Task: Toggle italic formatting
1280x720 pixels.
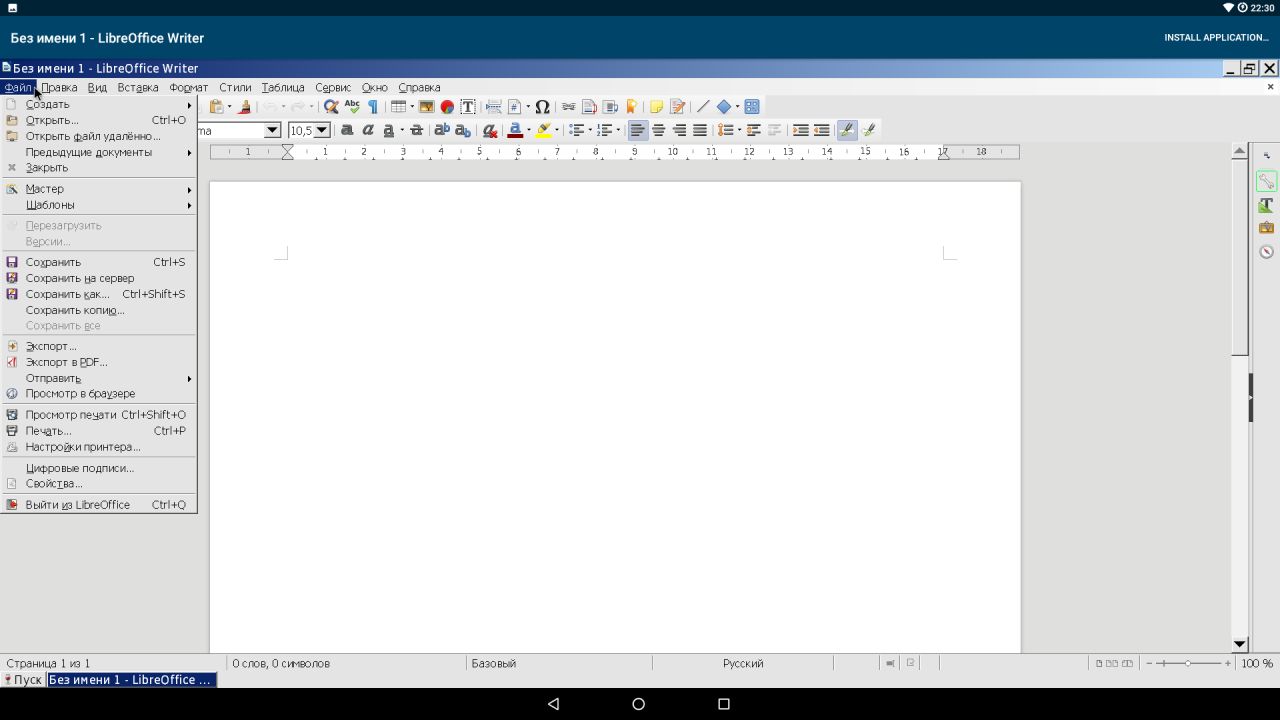Action: 368,130
